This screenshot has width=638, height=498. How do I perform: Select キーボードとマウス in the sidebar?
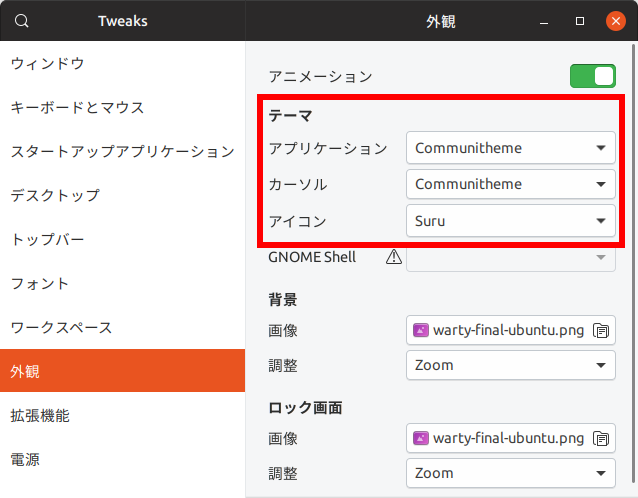point(122,107)
